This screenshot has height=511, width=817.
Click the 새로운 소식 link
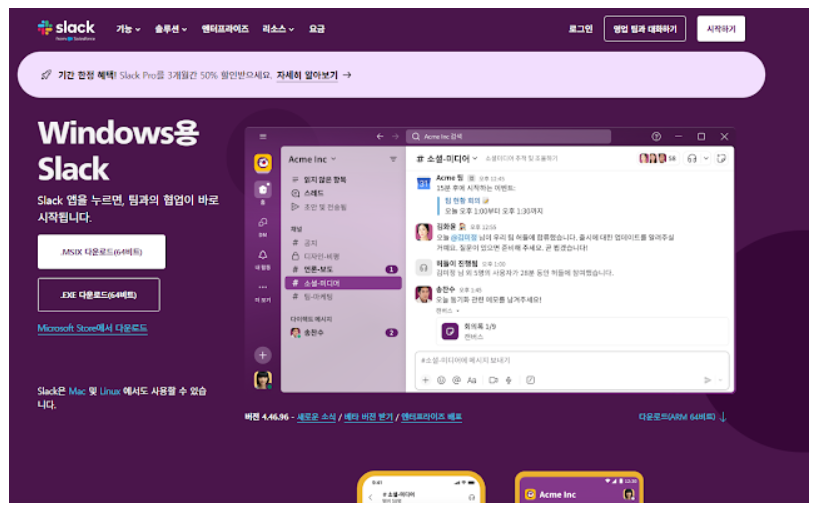tap(316, 417)
